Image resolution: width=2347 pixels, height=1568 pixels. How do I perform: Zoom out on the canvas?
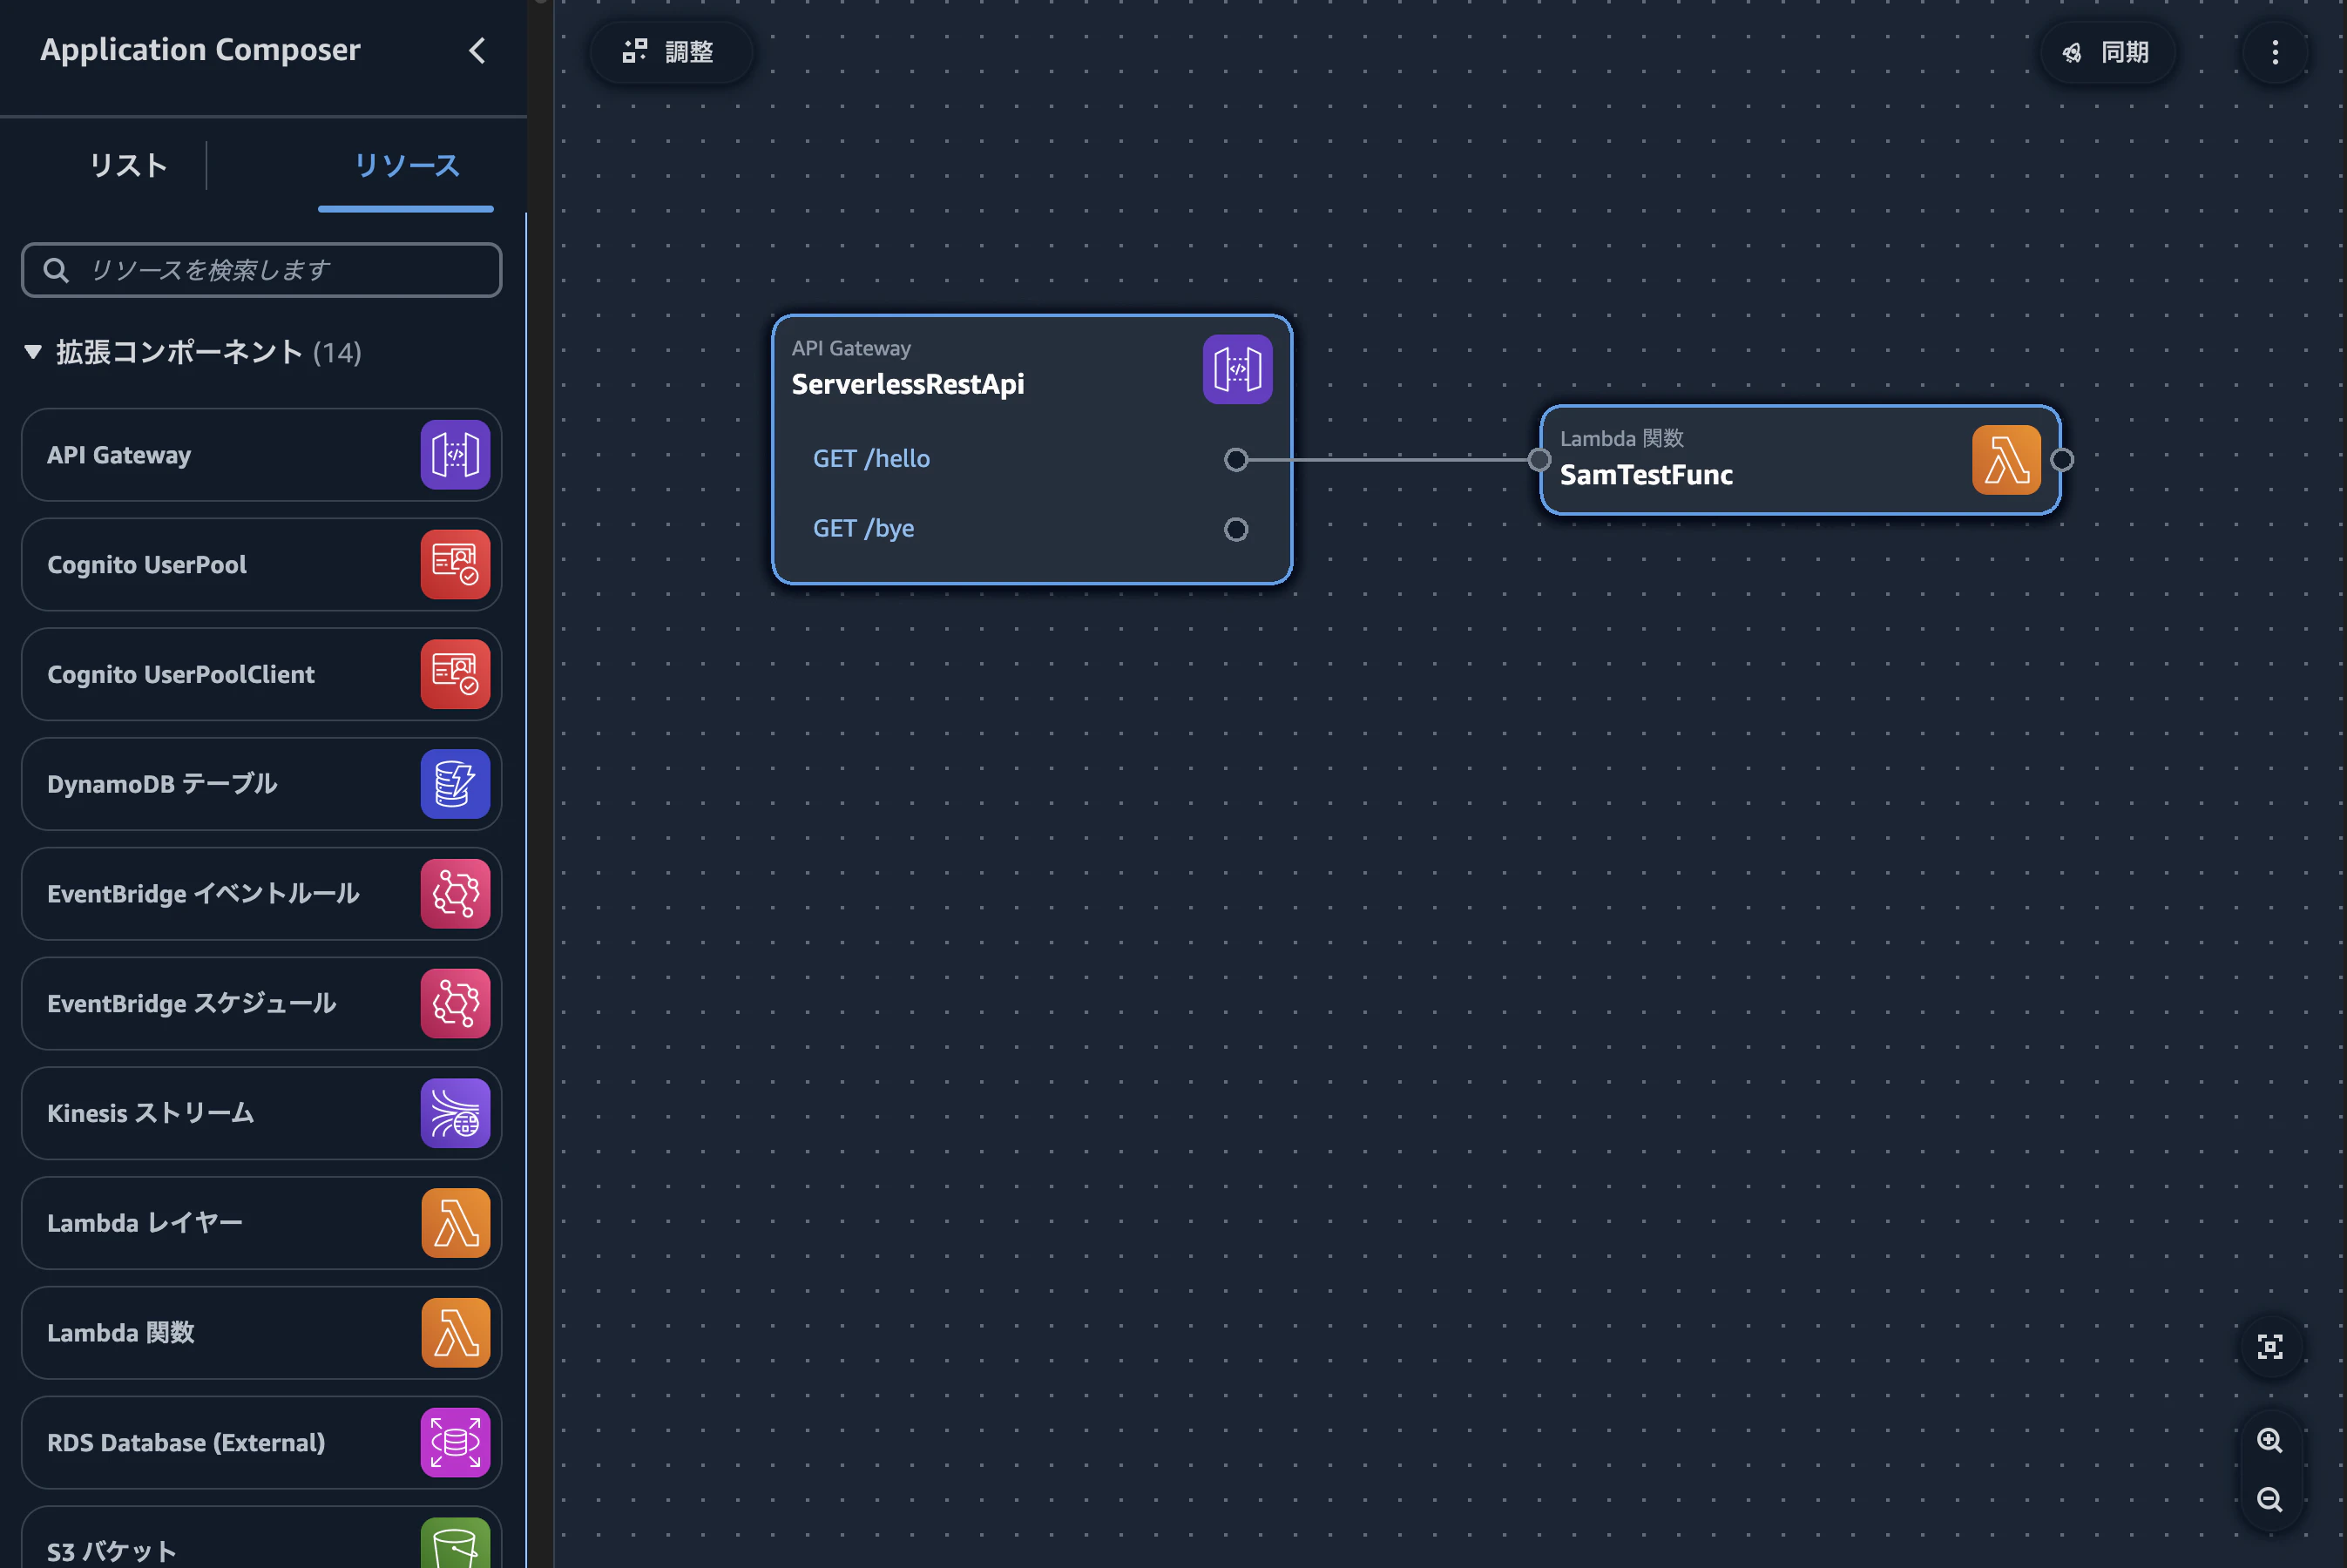pyautogui.click(x=2270, y=1500)
